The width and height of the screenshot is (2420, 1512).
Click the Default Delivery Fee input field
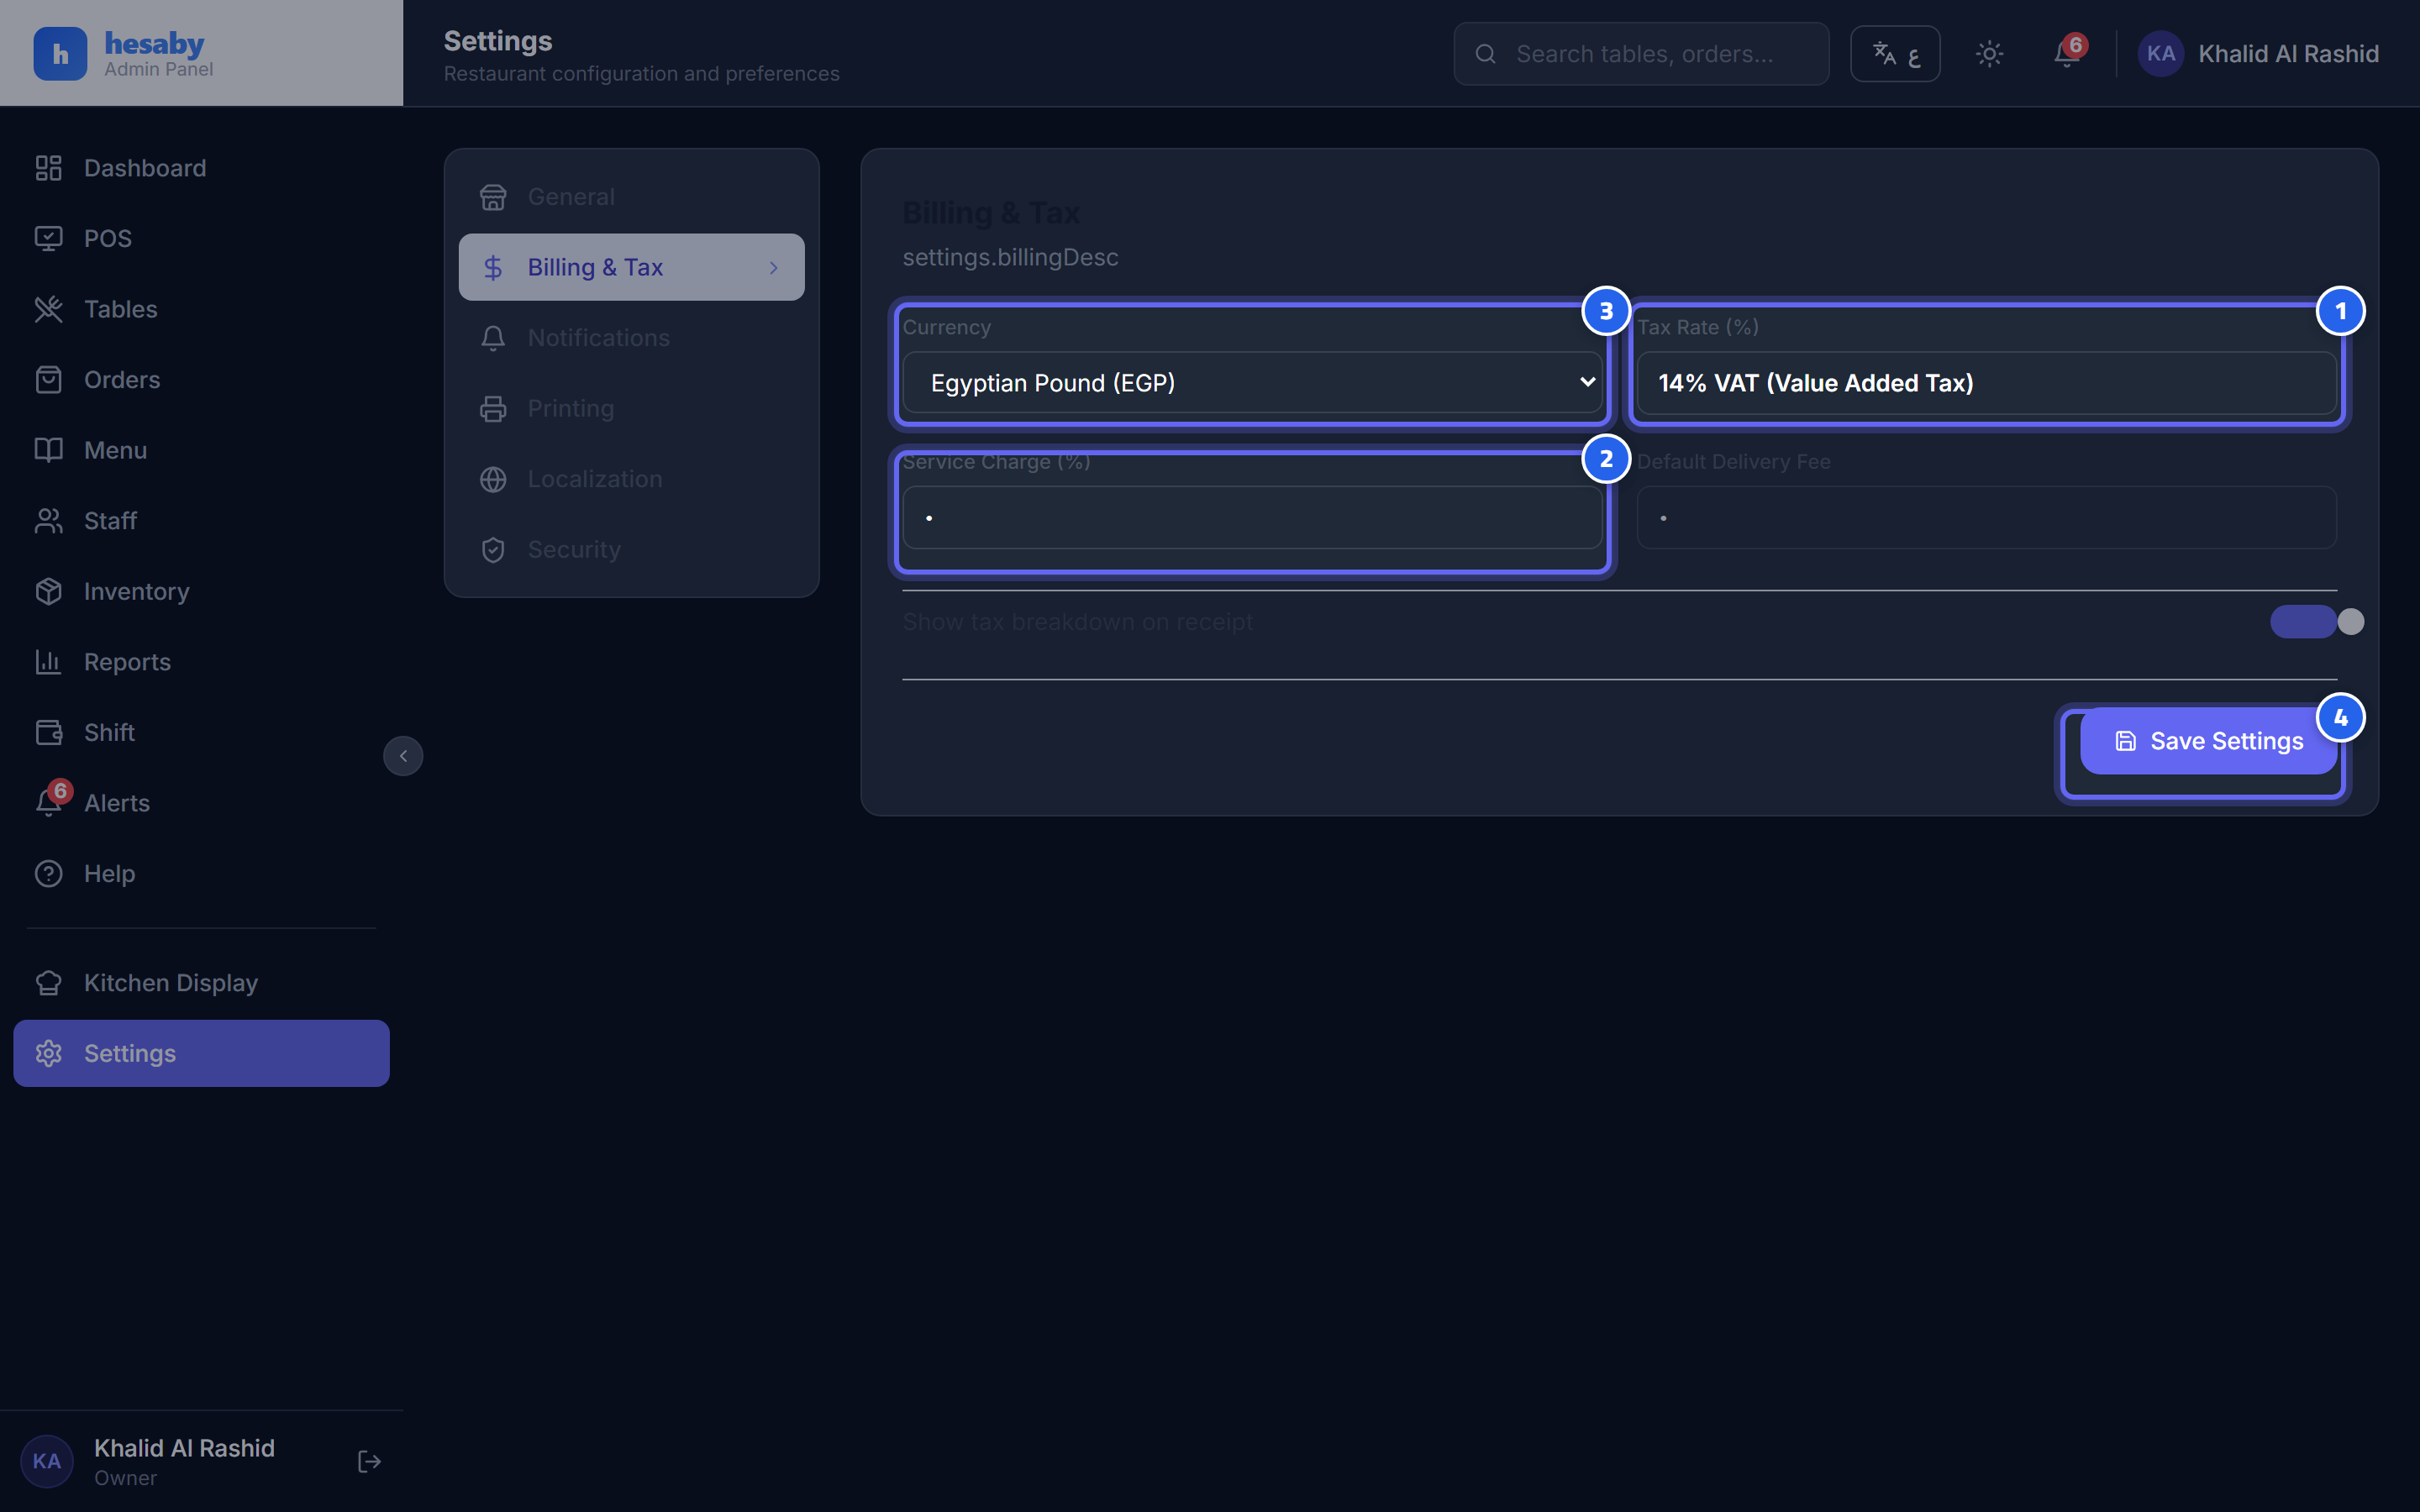[1986, 517]
